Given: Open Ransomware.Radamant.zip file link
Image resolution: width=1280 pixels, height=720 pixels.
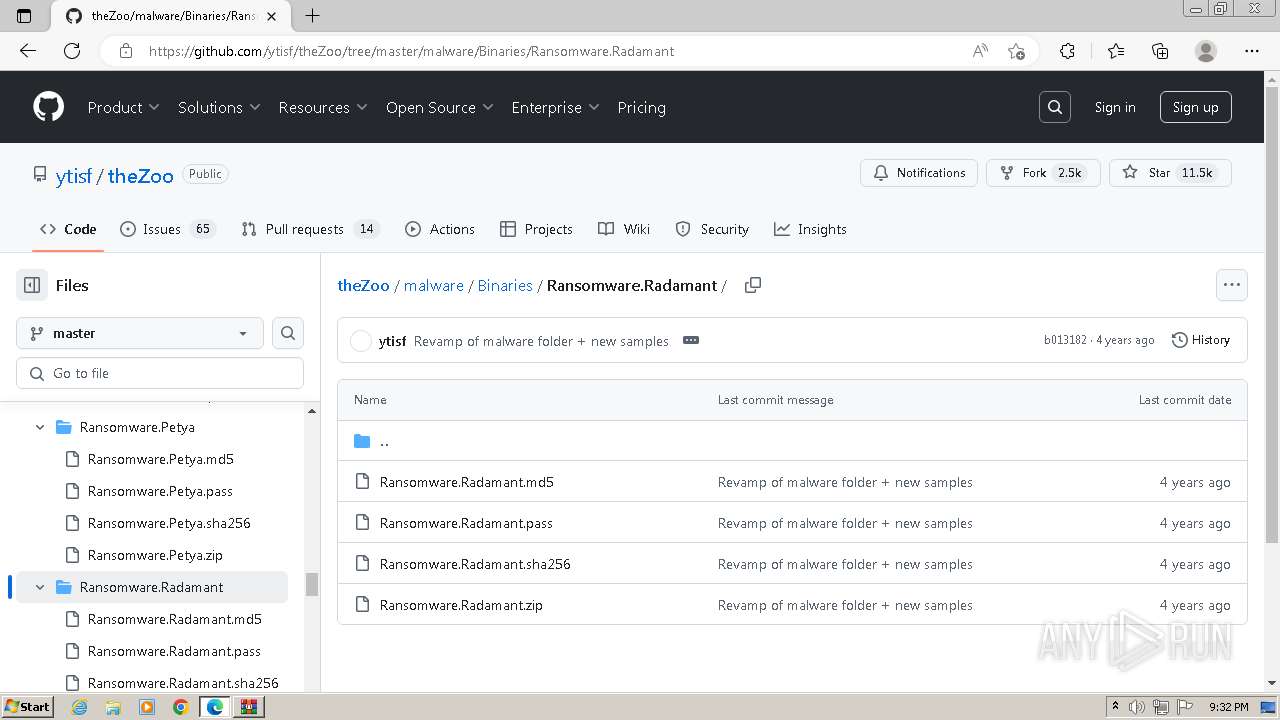Looking at the screenshot, I should tap(461, 605).
